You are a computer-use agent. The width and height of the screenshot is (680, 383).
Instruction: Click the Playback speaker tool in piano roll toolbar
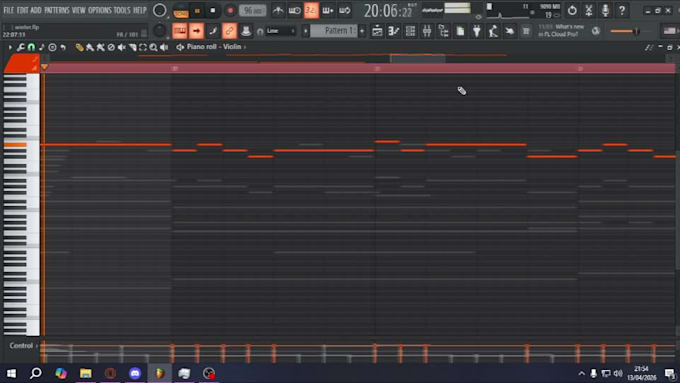164,47
